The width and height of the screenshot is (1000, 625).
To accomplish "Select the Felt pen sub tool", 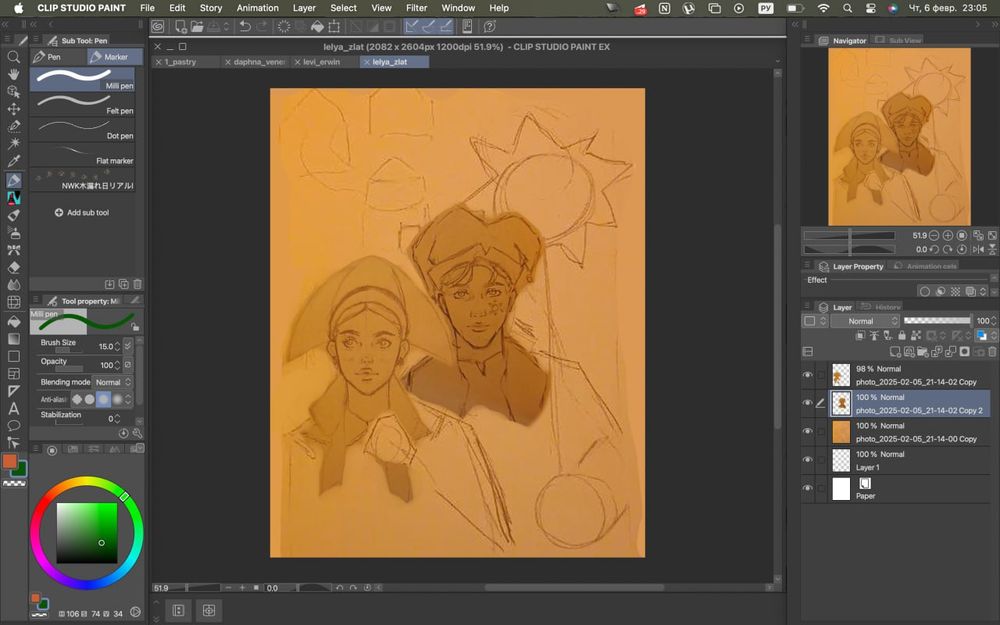I will point(82,103).
